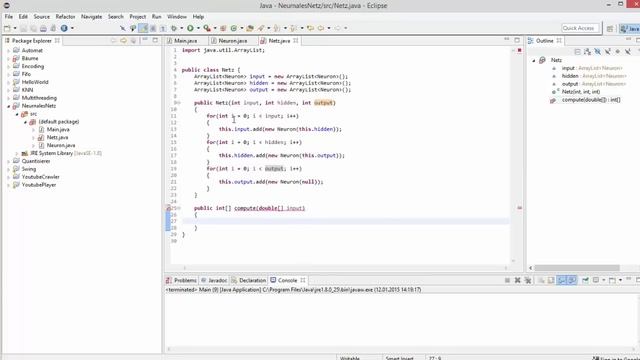Click the Last Edit Location arrow icon
The height and width of the screenshot is (360, 640).
(x=311, y=28)
